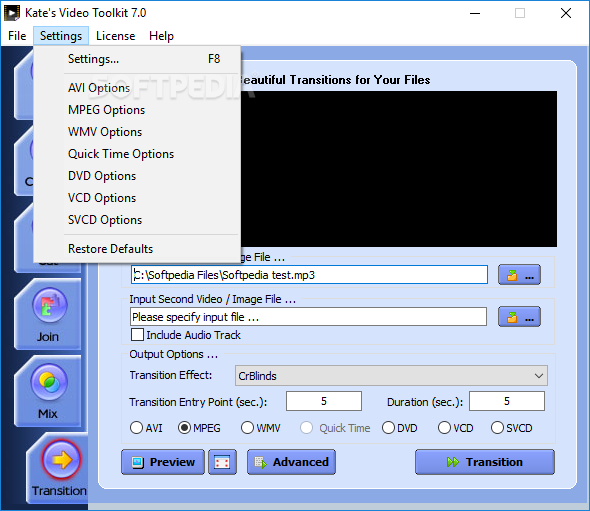Open DVD Options from menu

point(137,176)
